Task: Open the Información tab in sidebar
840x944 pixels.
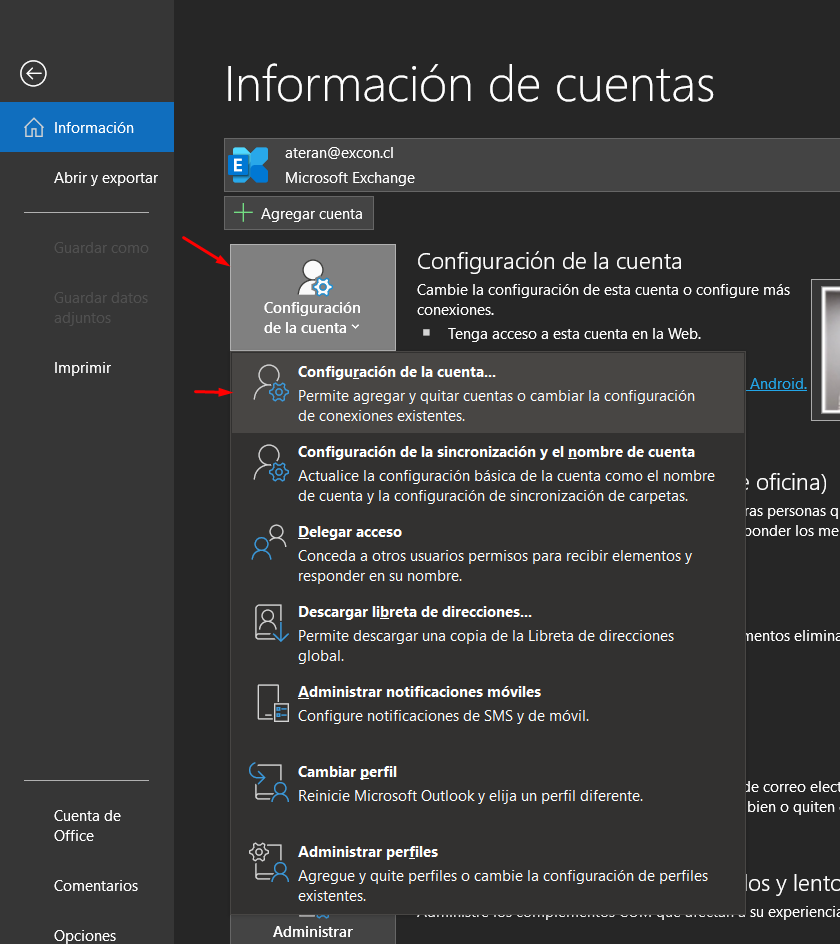Action: 87,127
